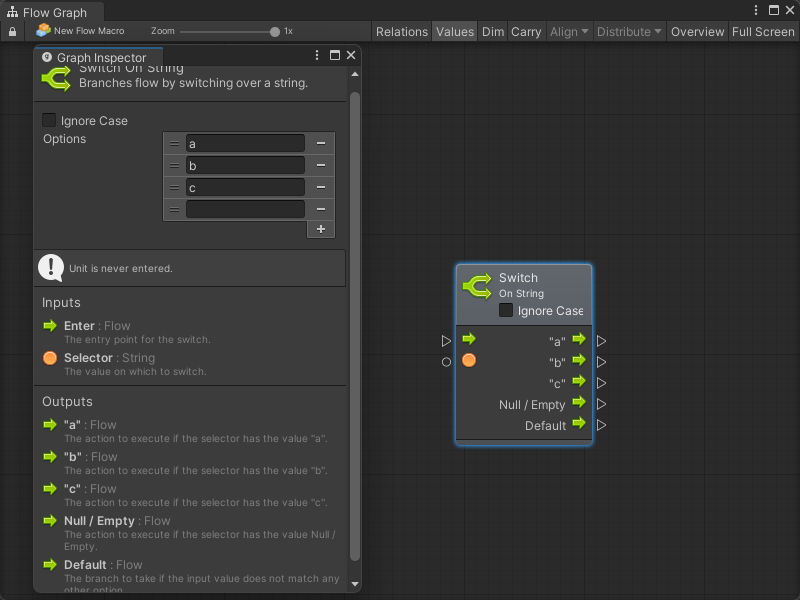Remove option 'c' with its minus button

(x=320, y=188)
